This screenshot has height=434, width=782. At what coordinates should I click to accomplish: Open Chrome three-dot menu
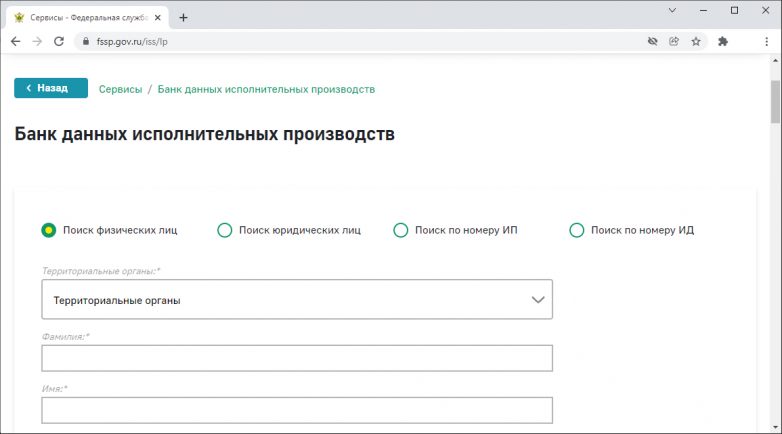coord(767,41)
